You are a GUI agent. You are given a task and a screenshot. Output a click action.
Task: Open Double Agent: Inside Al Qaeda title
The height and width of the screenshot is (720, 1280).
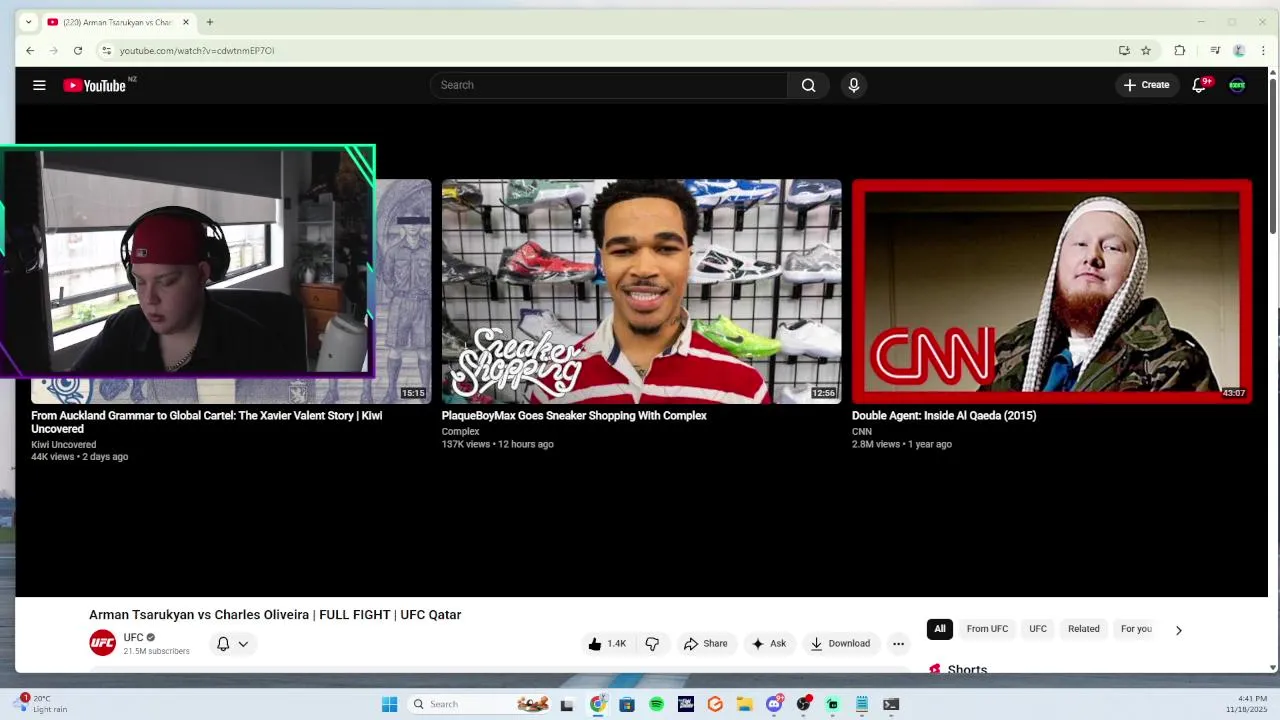tap(944, 416)
